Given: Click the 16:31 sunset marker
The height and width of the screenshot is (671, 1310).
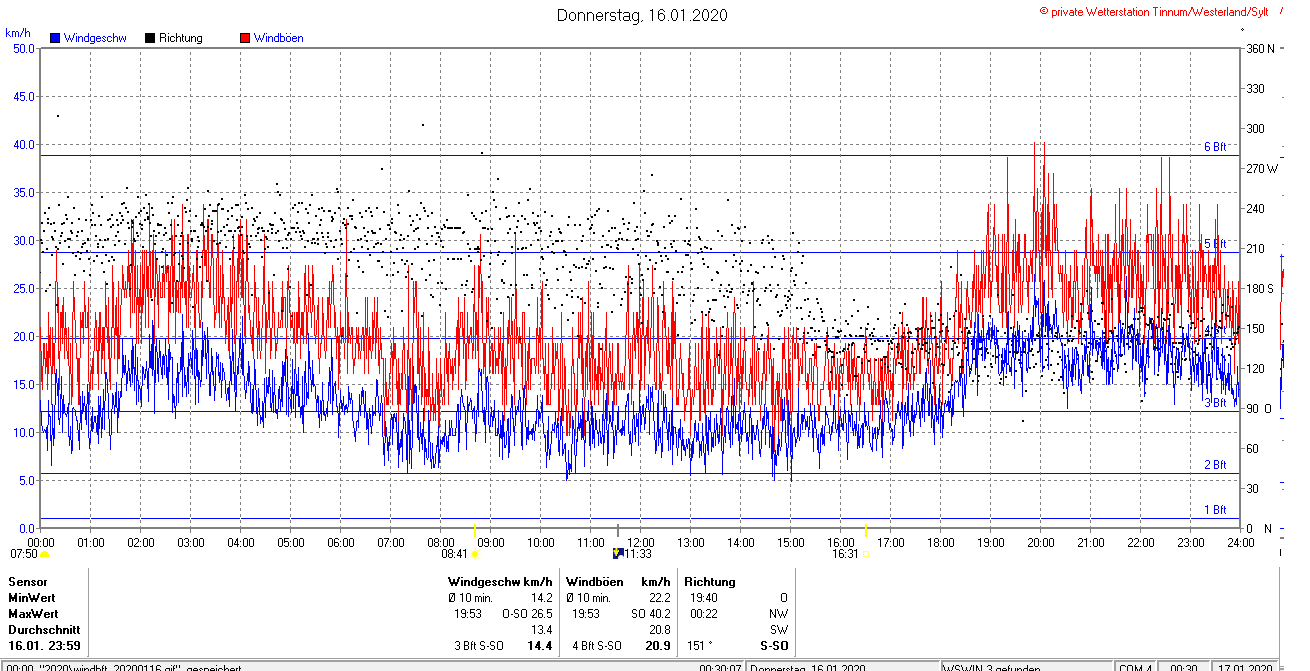Looking at the screenshot, I should tap(866, 553).
